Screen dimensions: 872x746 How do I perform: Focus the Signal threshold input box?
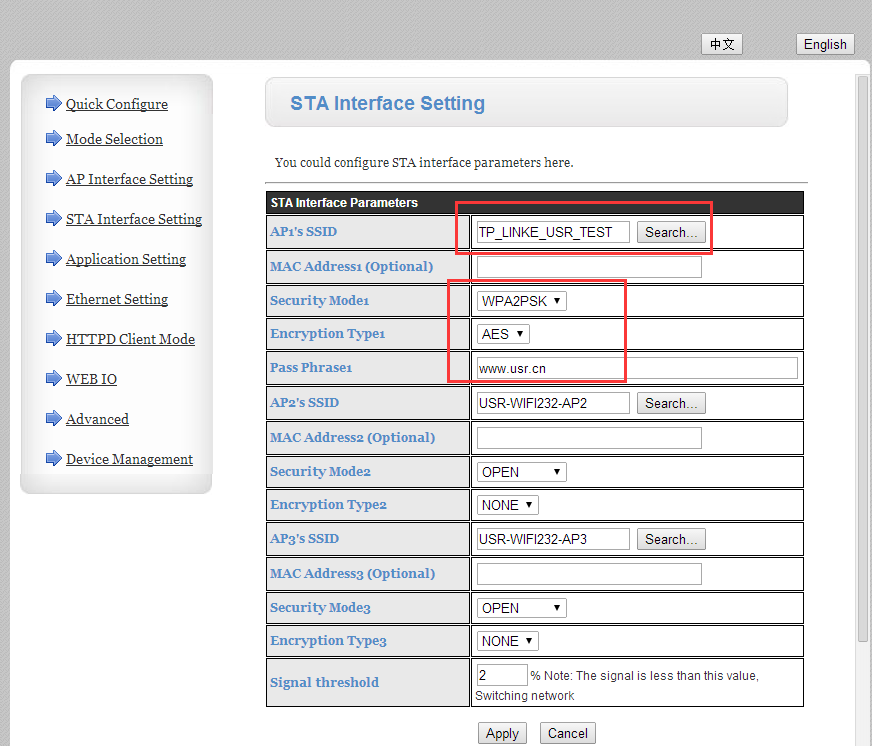coord(501,675)
